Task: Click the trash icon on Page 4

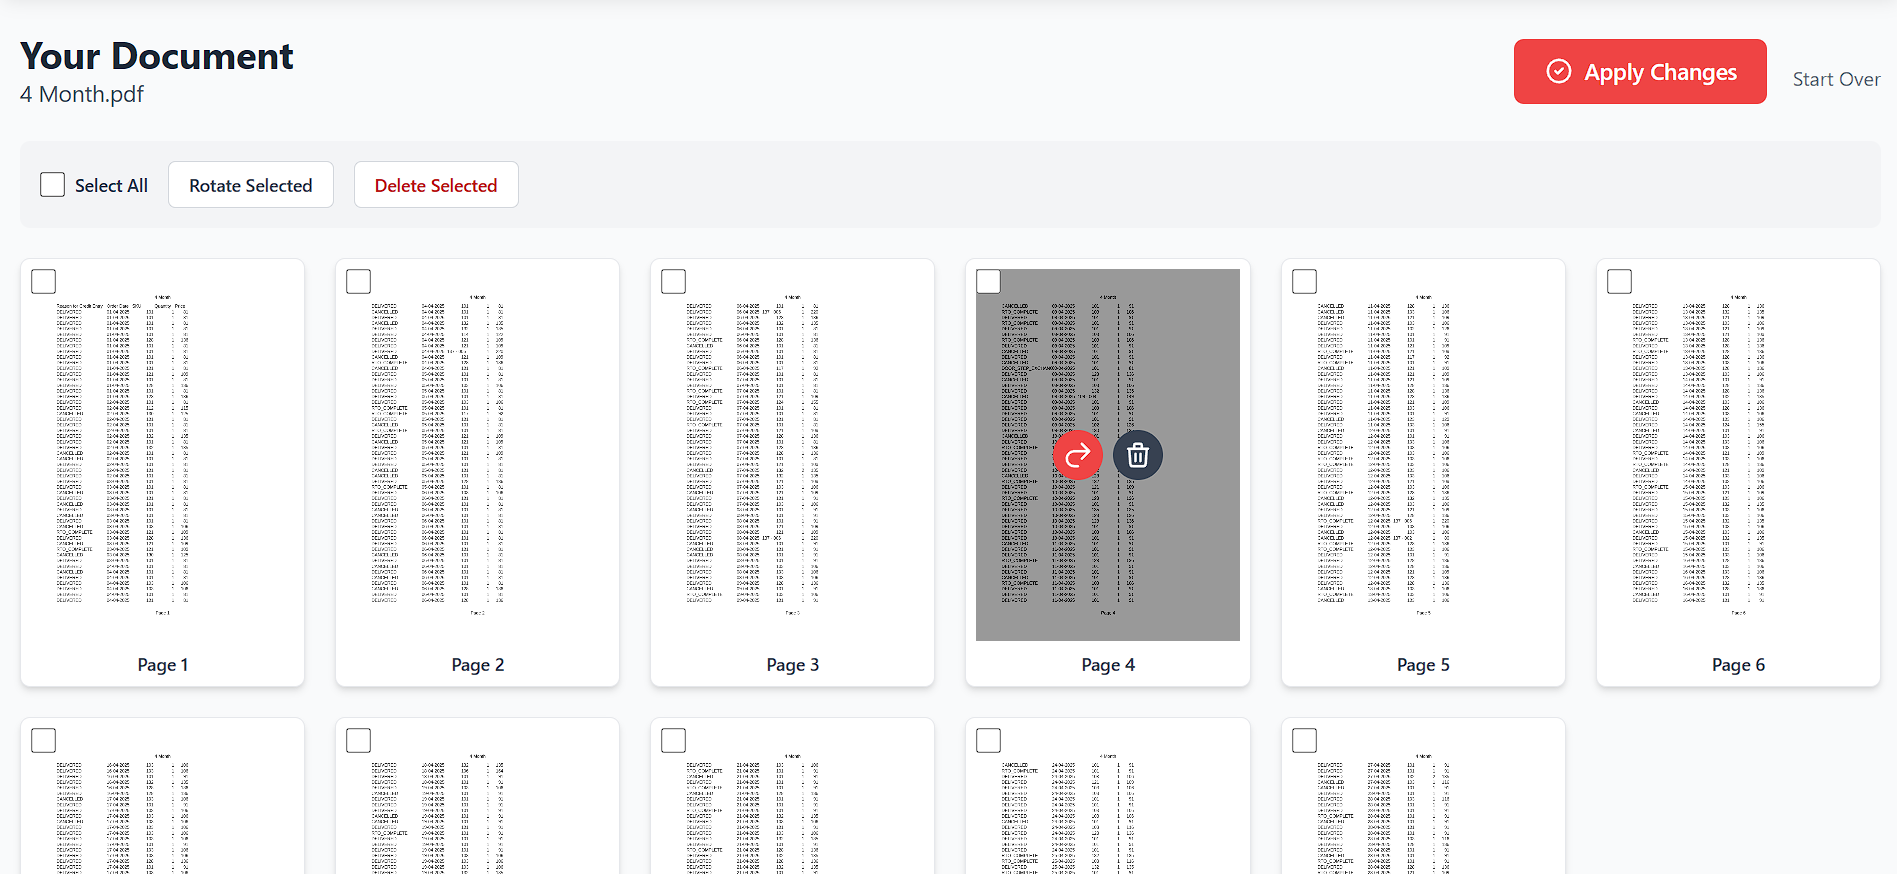Action: 1138,456
